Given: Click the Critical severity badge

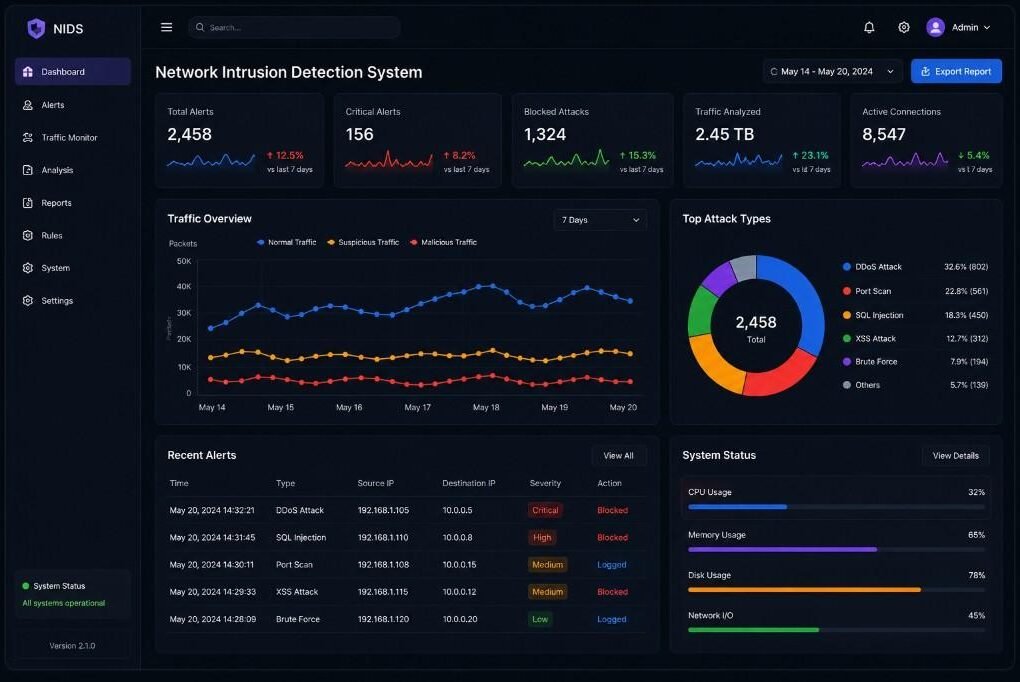Looking at the screenshot, I should (545, 510).
